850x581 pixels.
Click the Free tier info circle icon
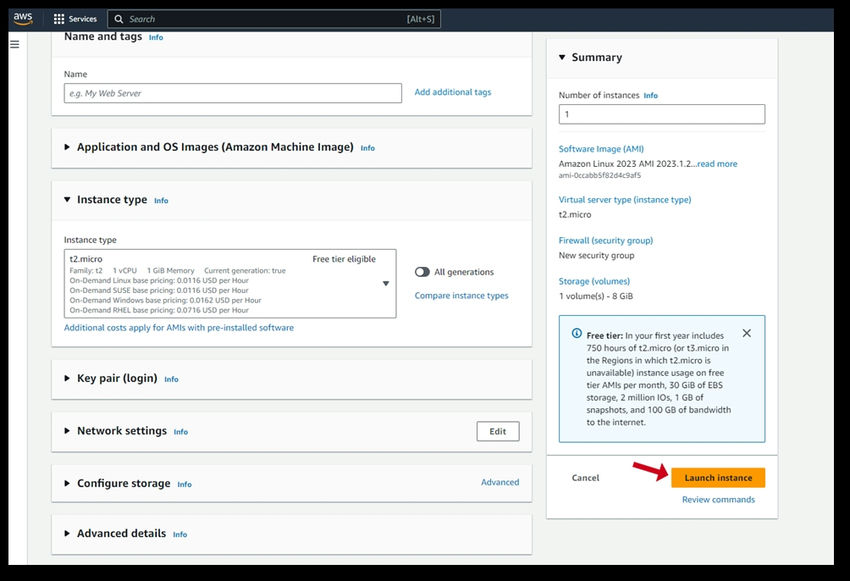click(x=577, y=333)
